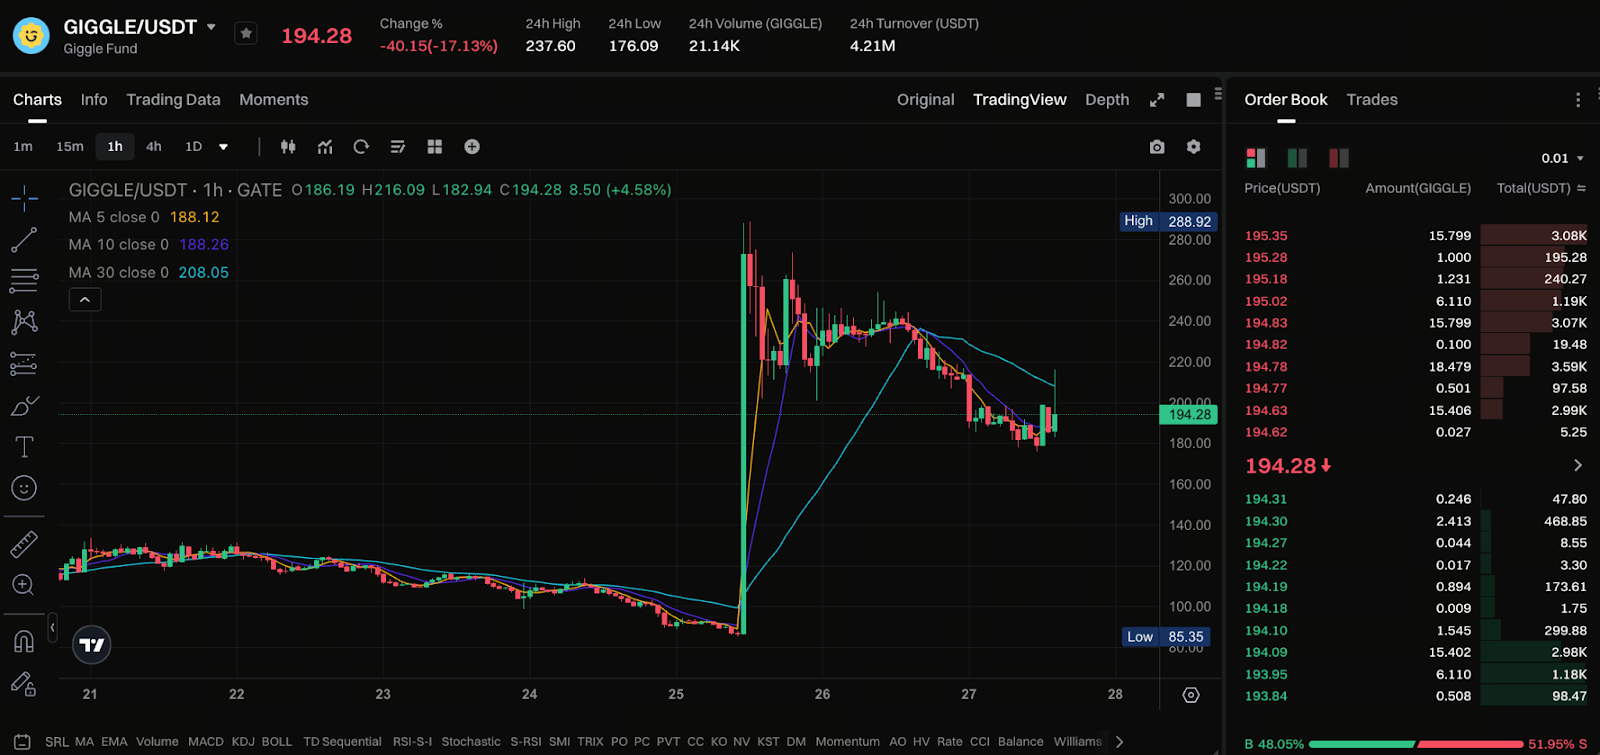The image size is (1600, 755).
Task: Collapse the left drawing toolbar
Action: [52, 627]
